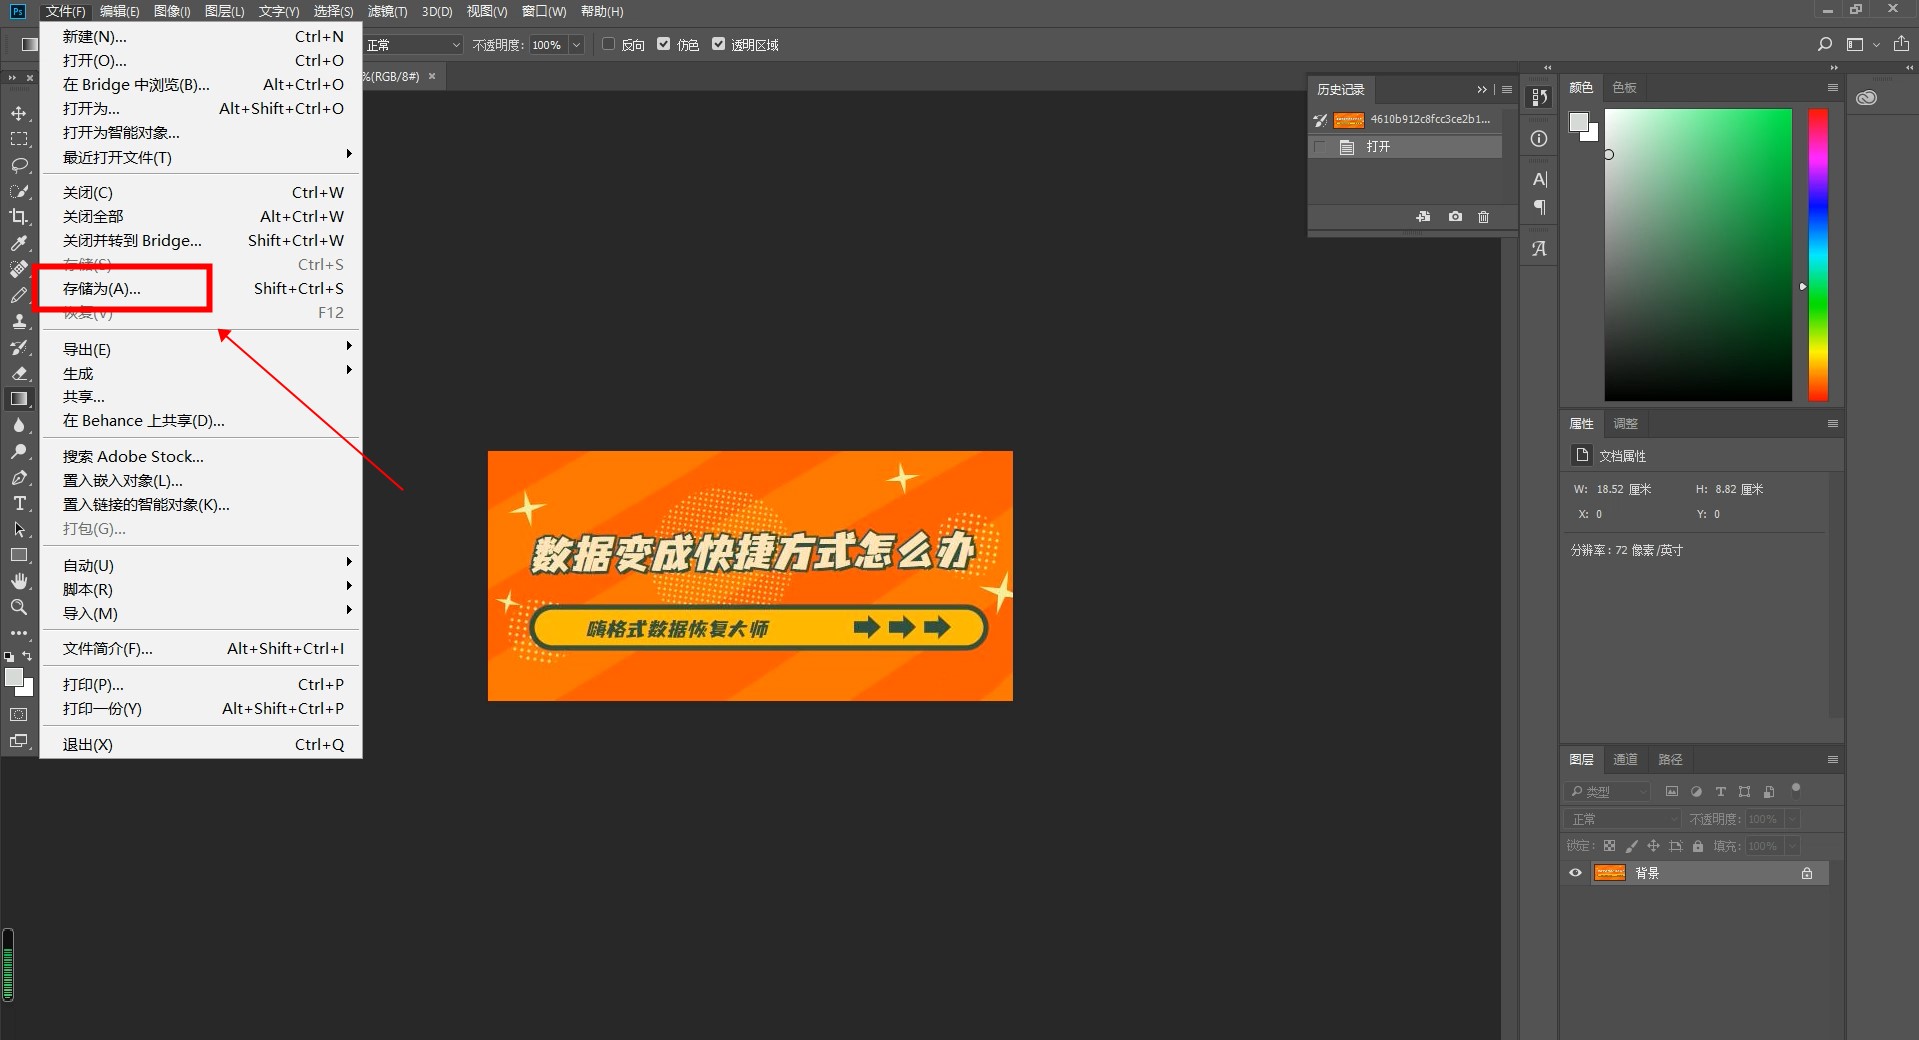
Task: Select the Lasso tool
Action: pyautogui.click(x=19, y=165)
